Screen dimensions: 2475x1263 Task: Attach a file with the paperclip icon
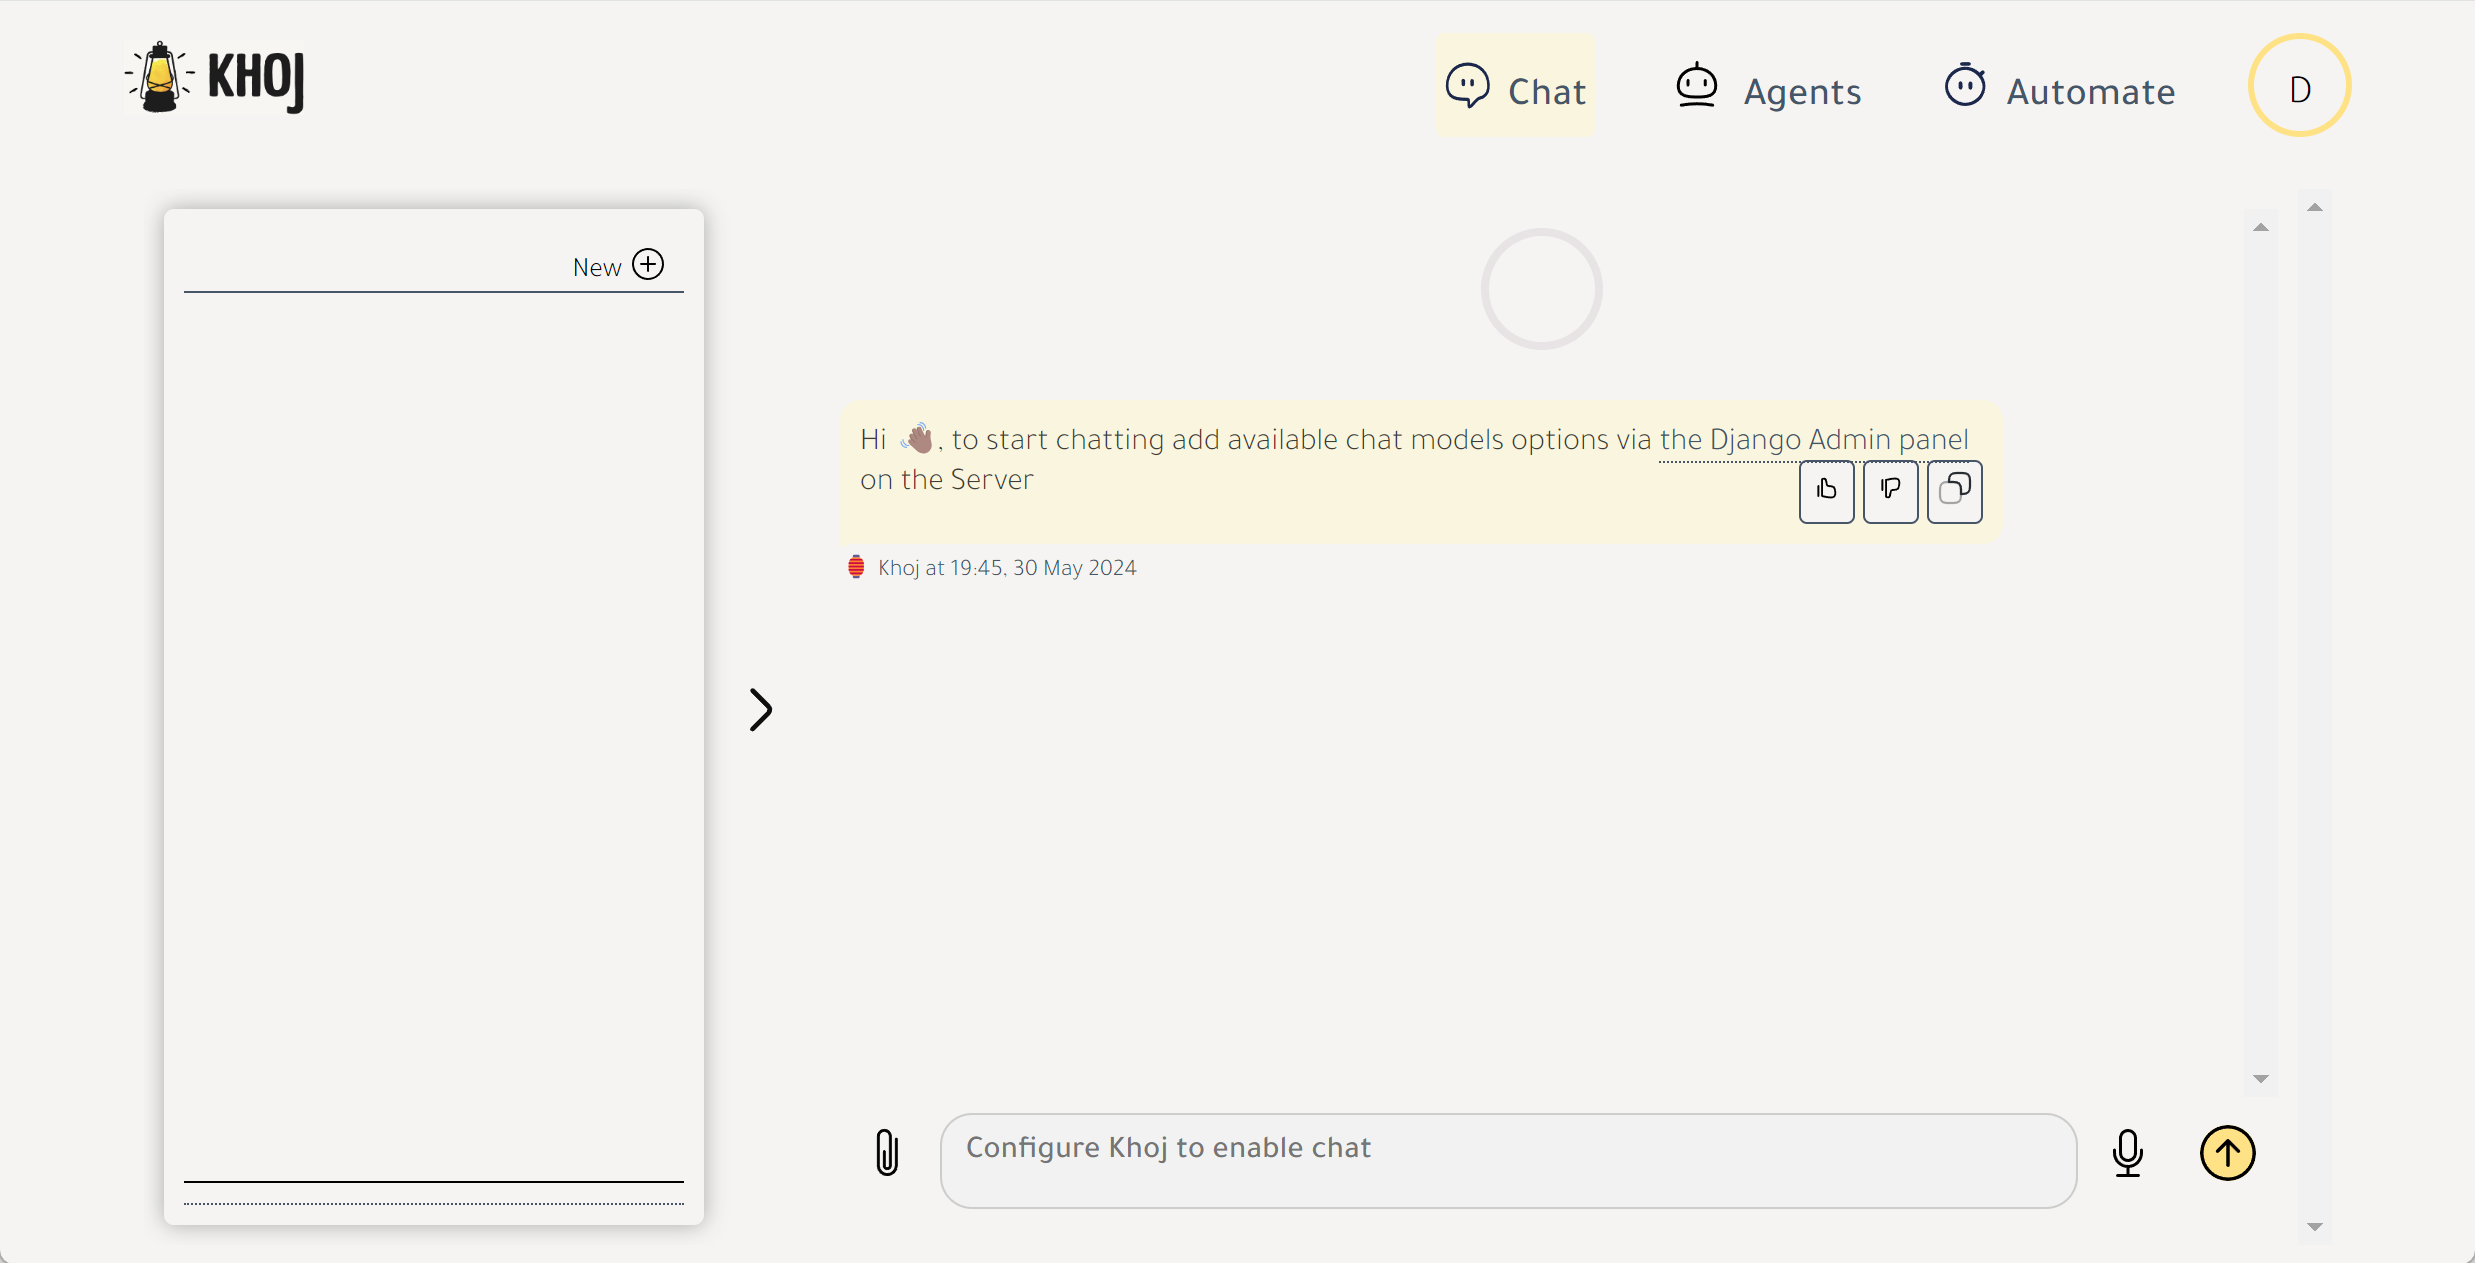coord(887,1152)
